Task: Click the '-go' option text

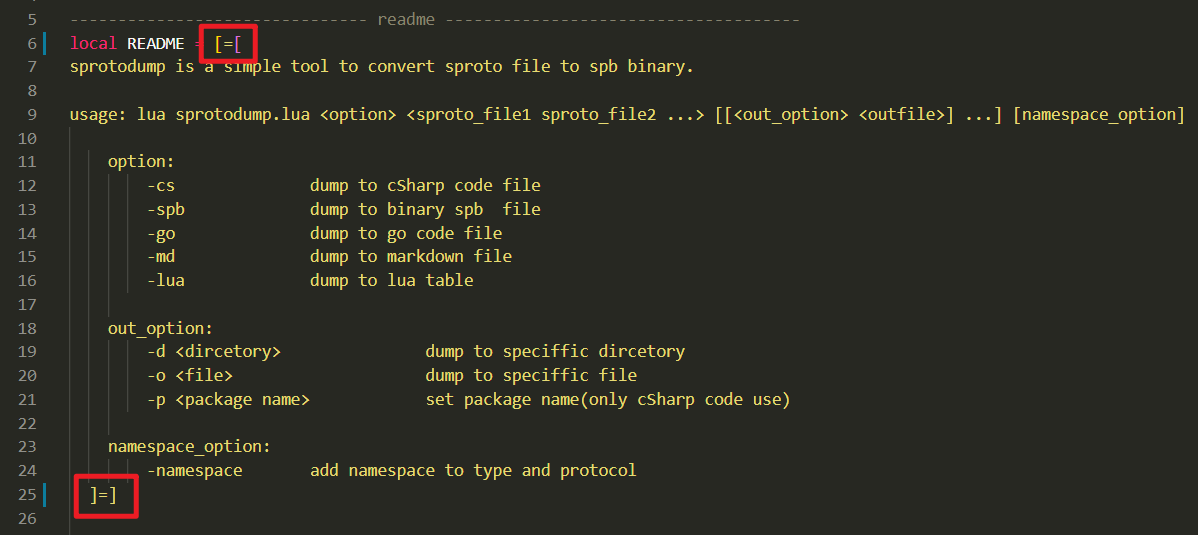Action: click(161, 233)
